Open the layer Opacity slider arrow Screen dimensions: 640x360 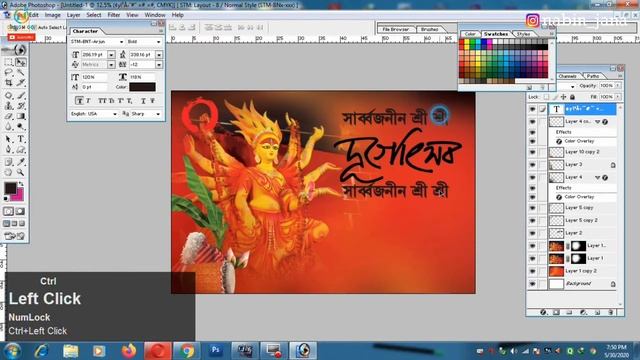coord(618,86)
